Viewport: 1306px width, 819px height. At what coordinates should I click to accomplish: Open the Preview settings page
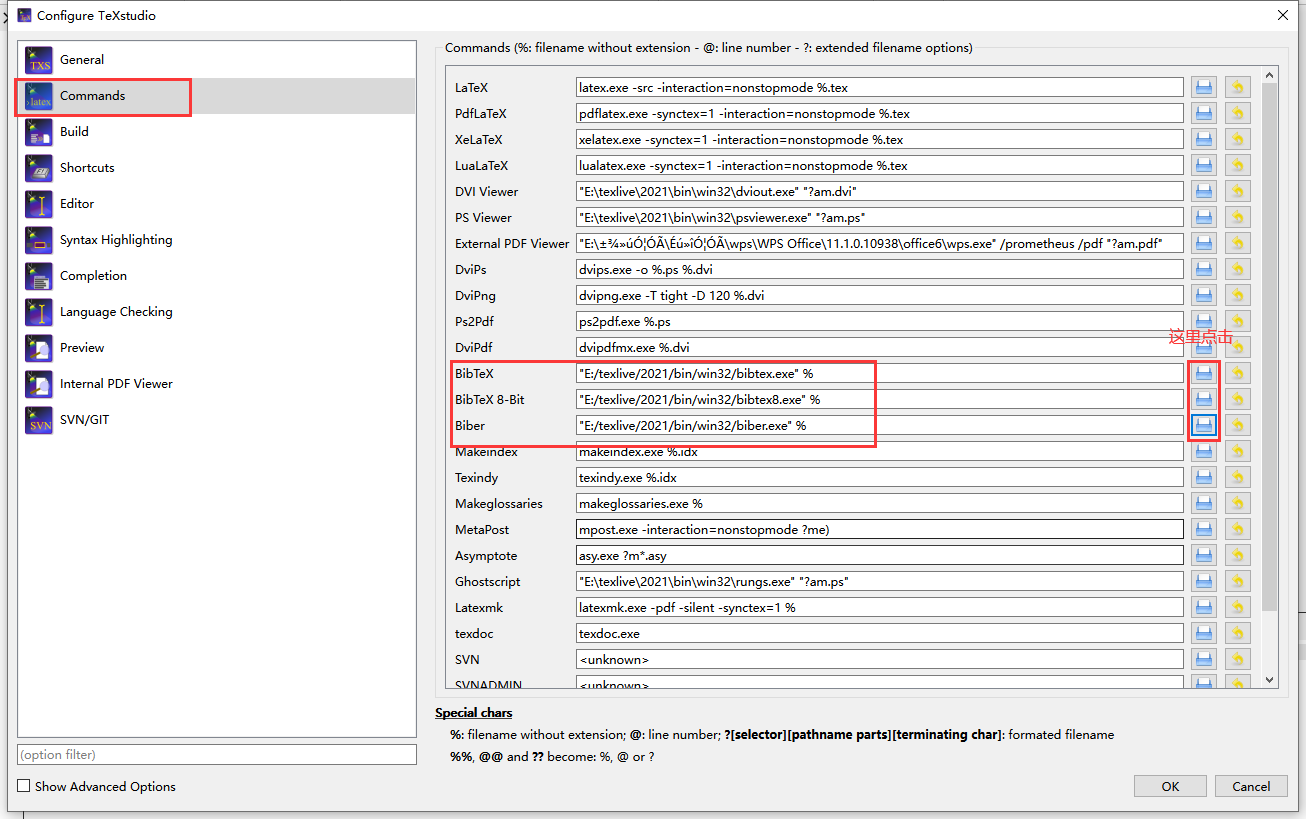click(216, 348)
